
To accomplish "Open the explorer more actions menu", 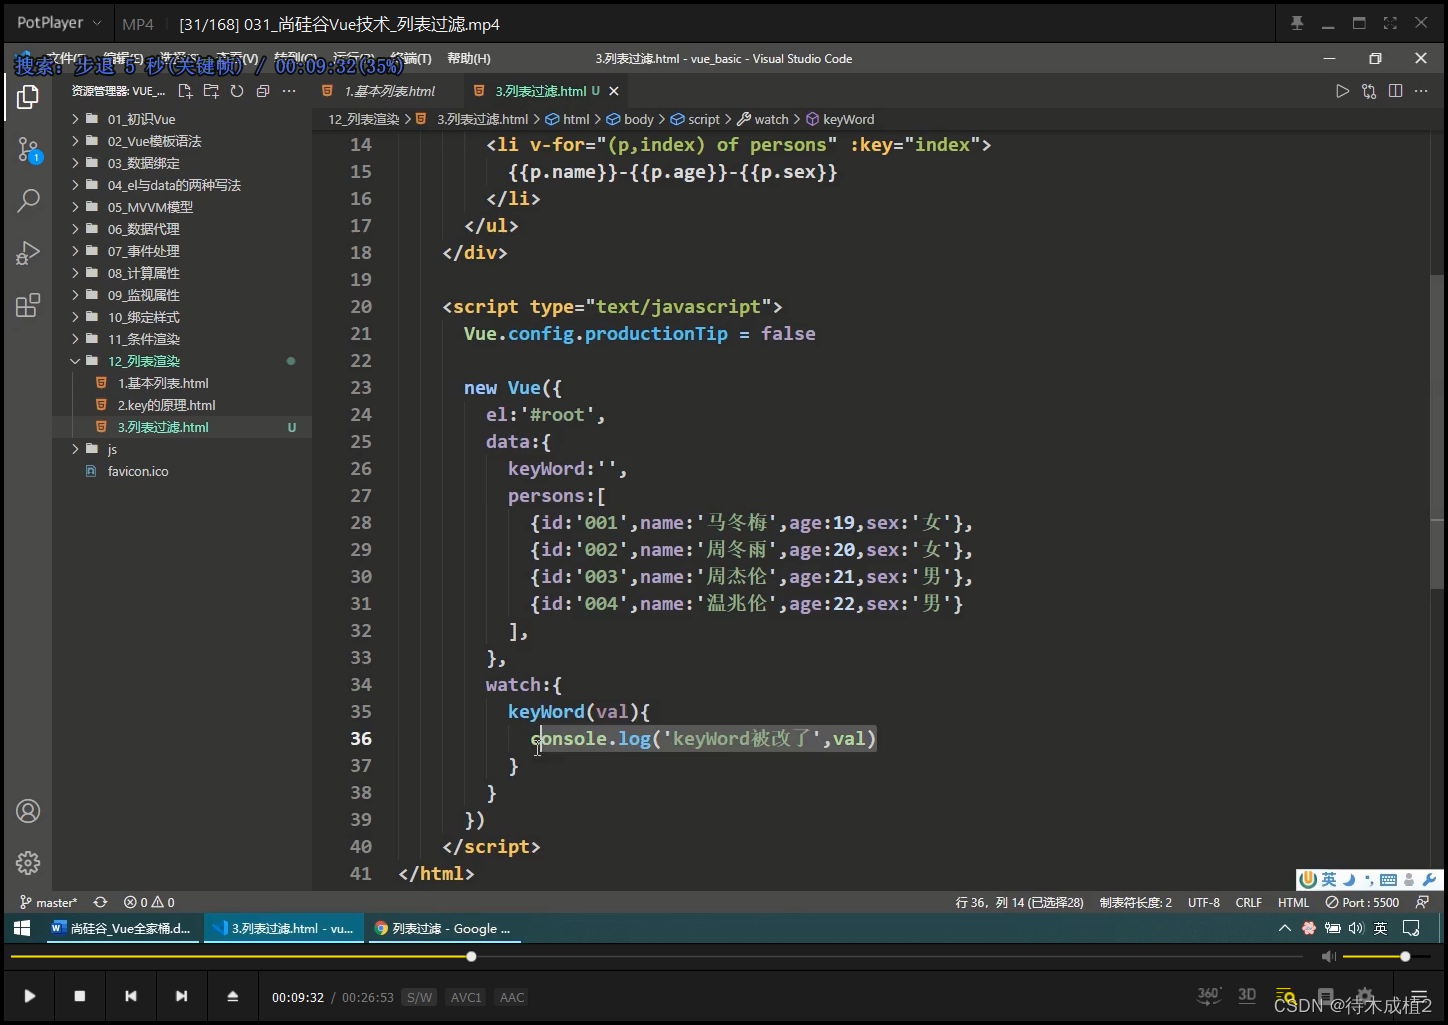I will pos(289,91).
